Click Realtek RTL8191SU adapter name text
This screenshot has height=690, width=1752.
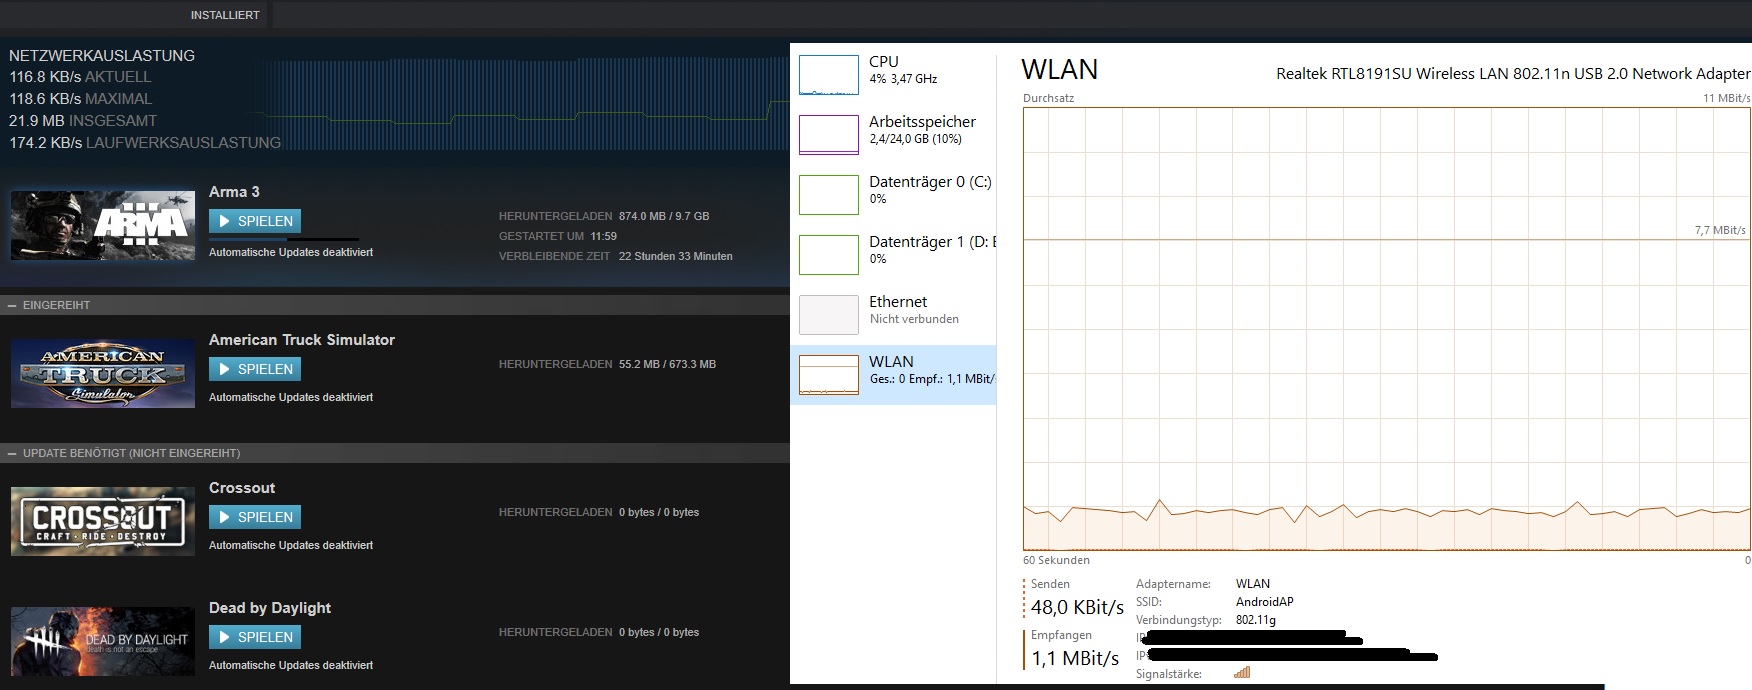point(1513,74)
